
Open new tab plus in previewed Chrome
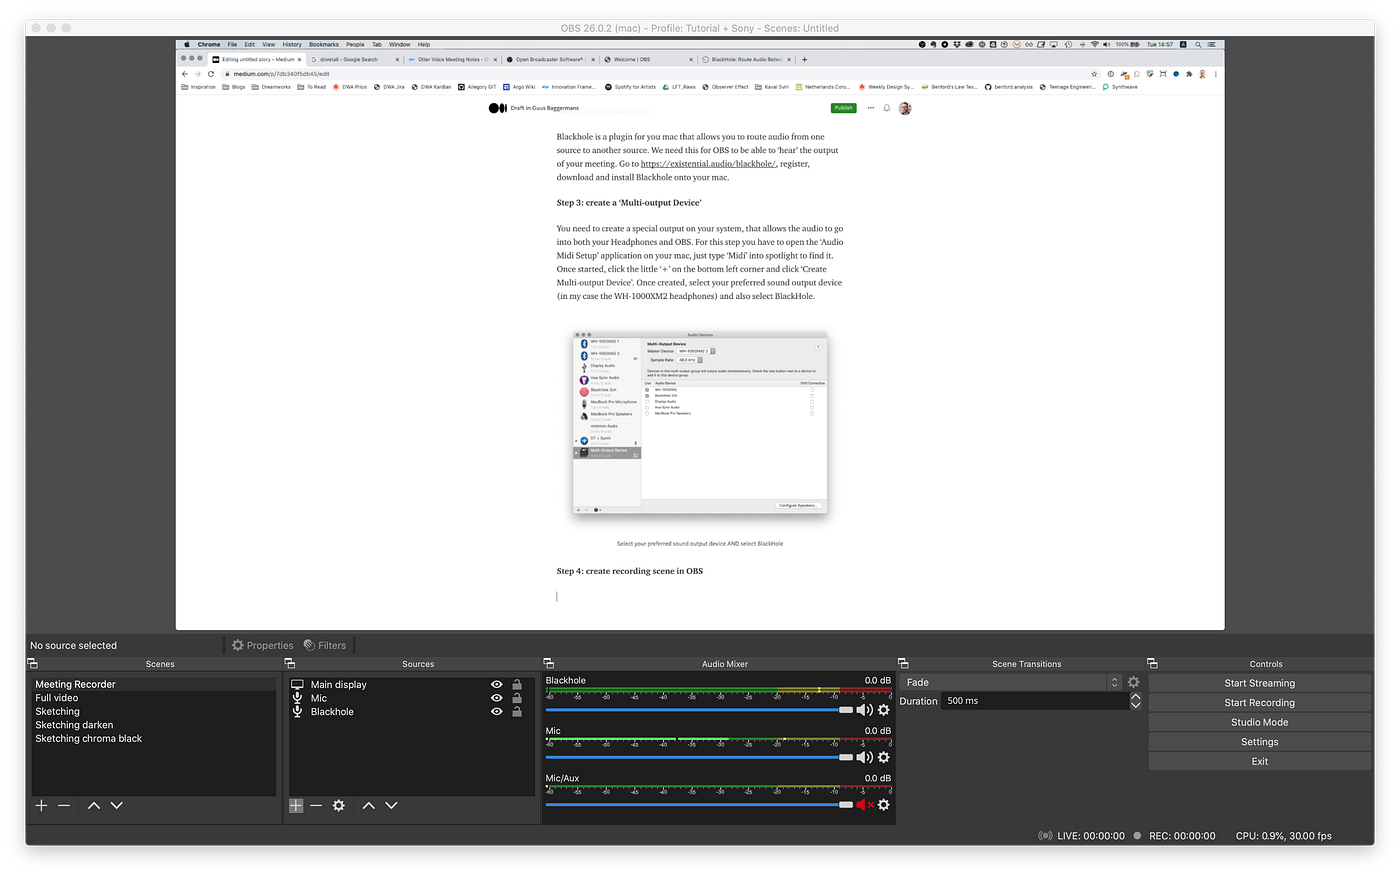click(804, 59)
